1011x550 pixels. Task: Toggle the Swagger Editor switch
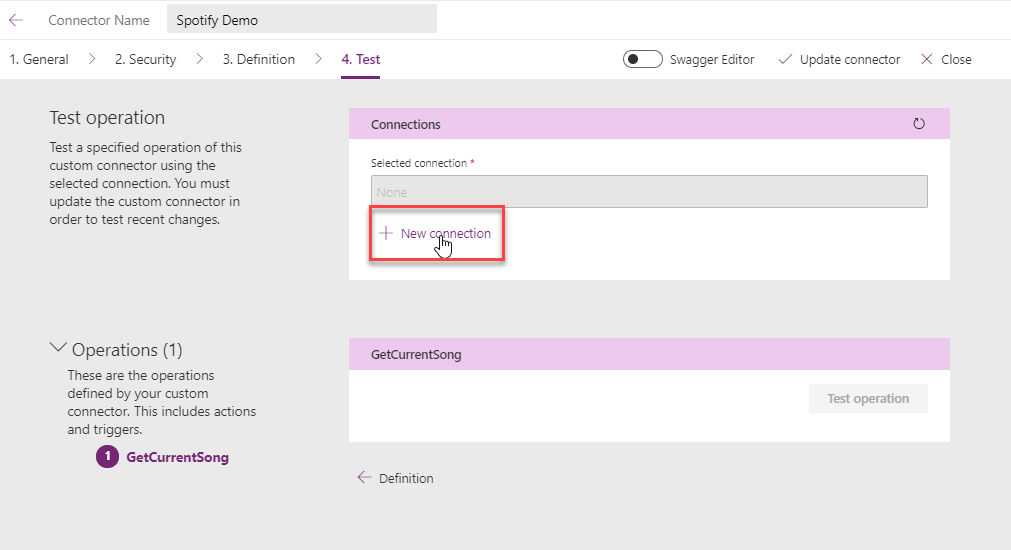point(642,59)
